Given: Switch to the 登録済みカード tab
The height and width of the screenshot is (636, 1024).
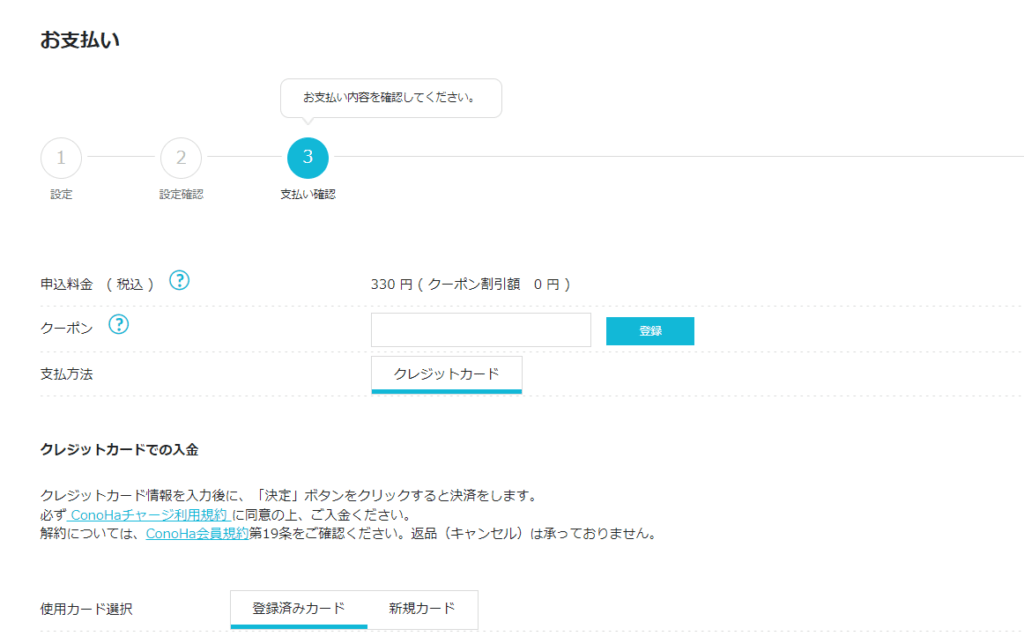Looking at the screenshot, I should tap(299, 608).
